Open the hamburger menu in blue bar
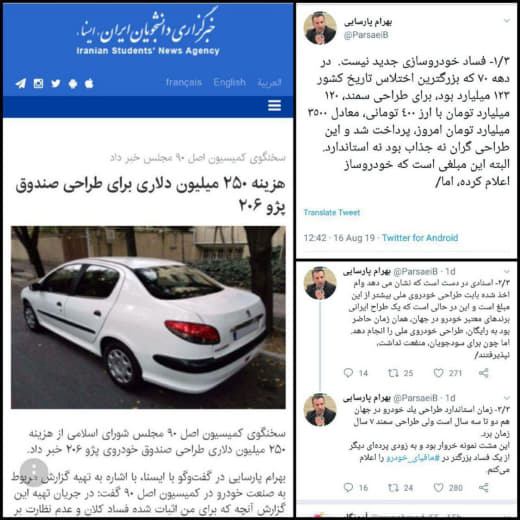The image size is (520, 520). 274,106
